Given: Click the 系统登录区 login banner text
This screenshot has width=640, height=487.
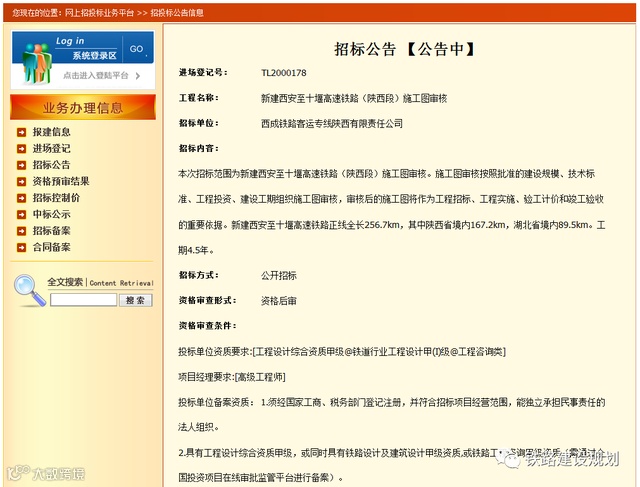Looking at the screenshot, I should coord(94,56).
